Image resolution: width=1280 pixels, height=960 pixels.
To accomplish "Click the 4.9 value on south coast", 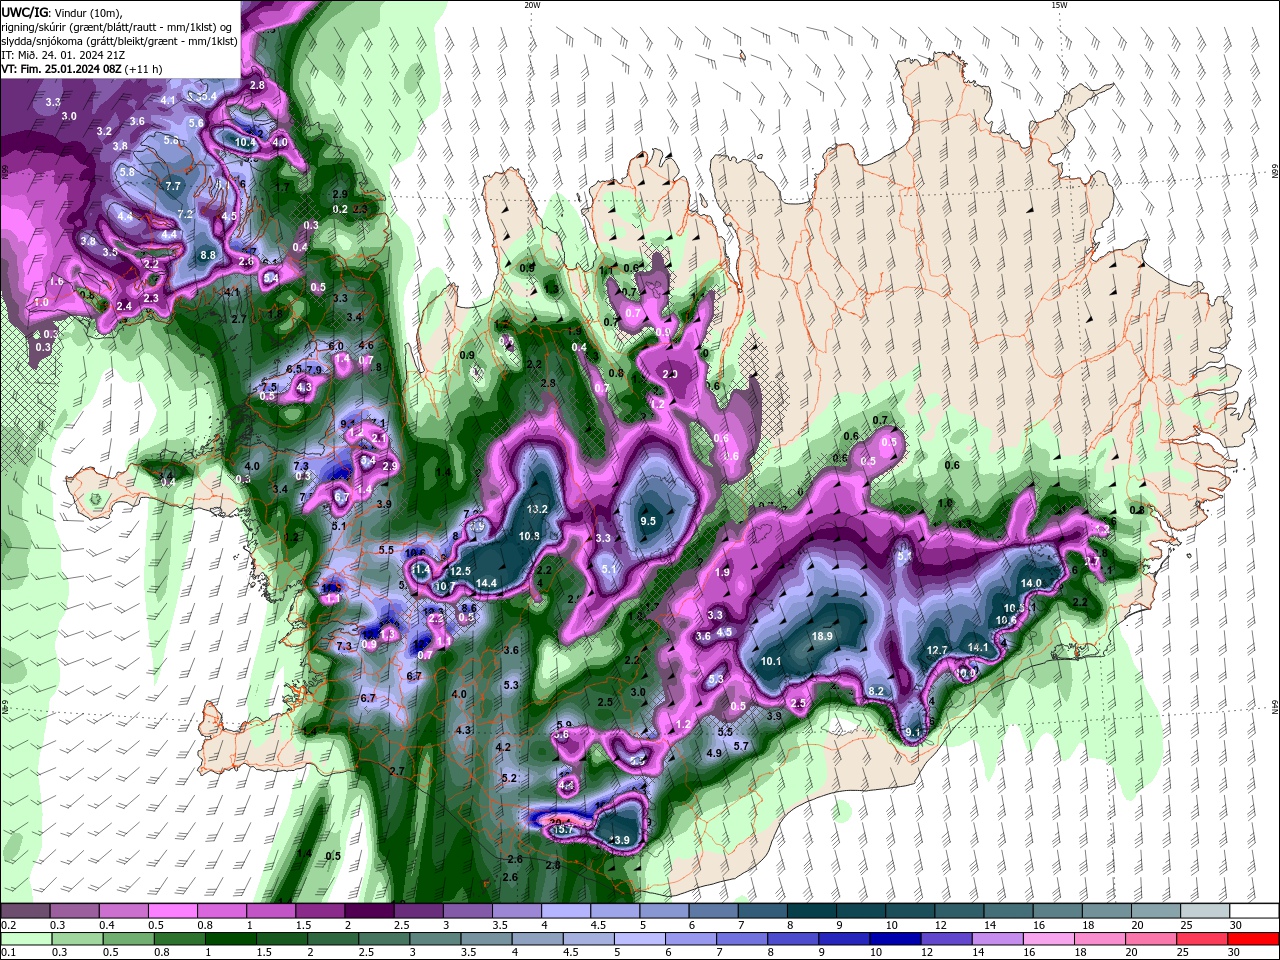I will [x=714, y=753].
